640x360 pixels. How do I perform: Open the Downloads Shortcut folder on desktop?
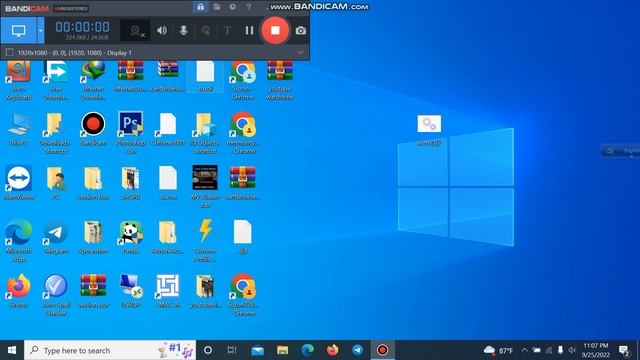pyautogui.click(x=56, y=133)
